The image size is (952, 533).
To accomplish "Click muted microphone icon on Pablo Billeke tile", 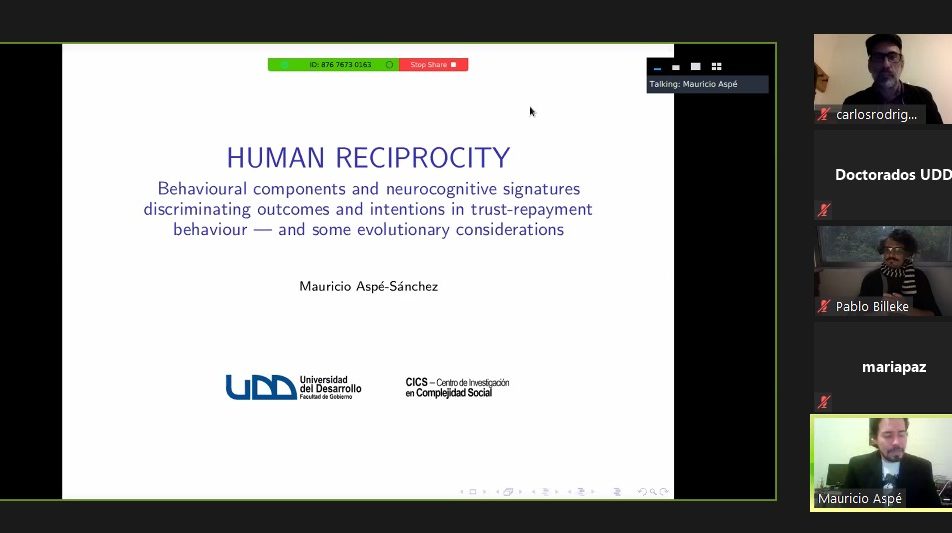I will (x=824, y=307).
